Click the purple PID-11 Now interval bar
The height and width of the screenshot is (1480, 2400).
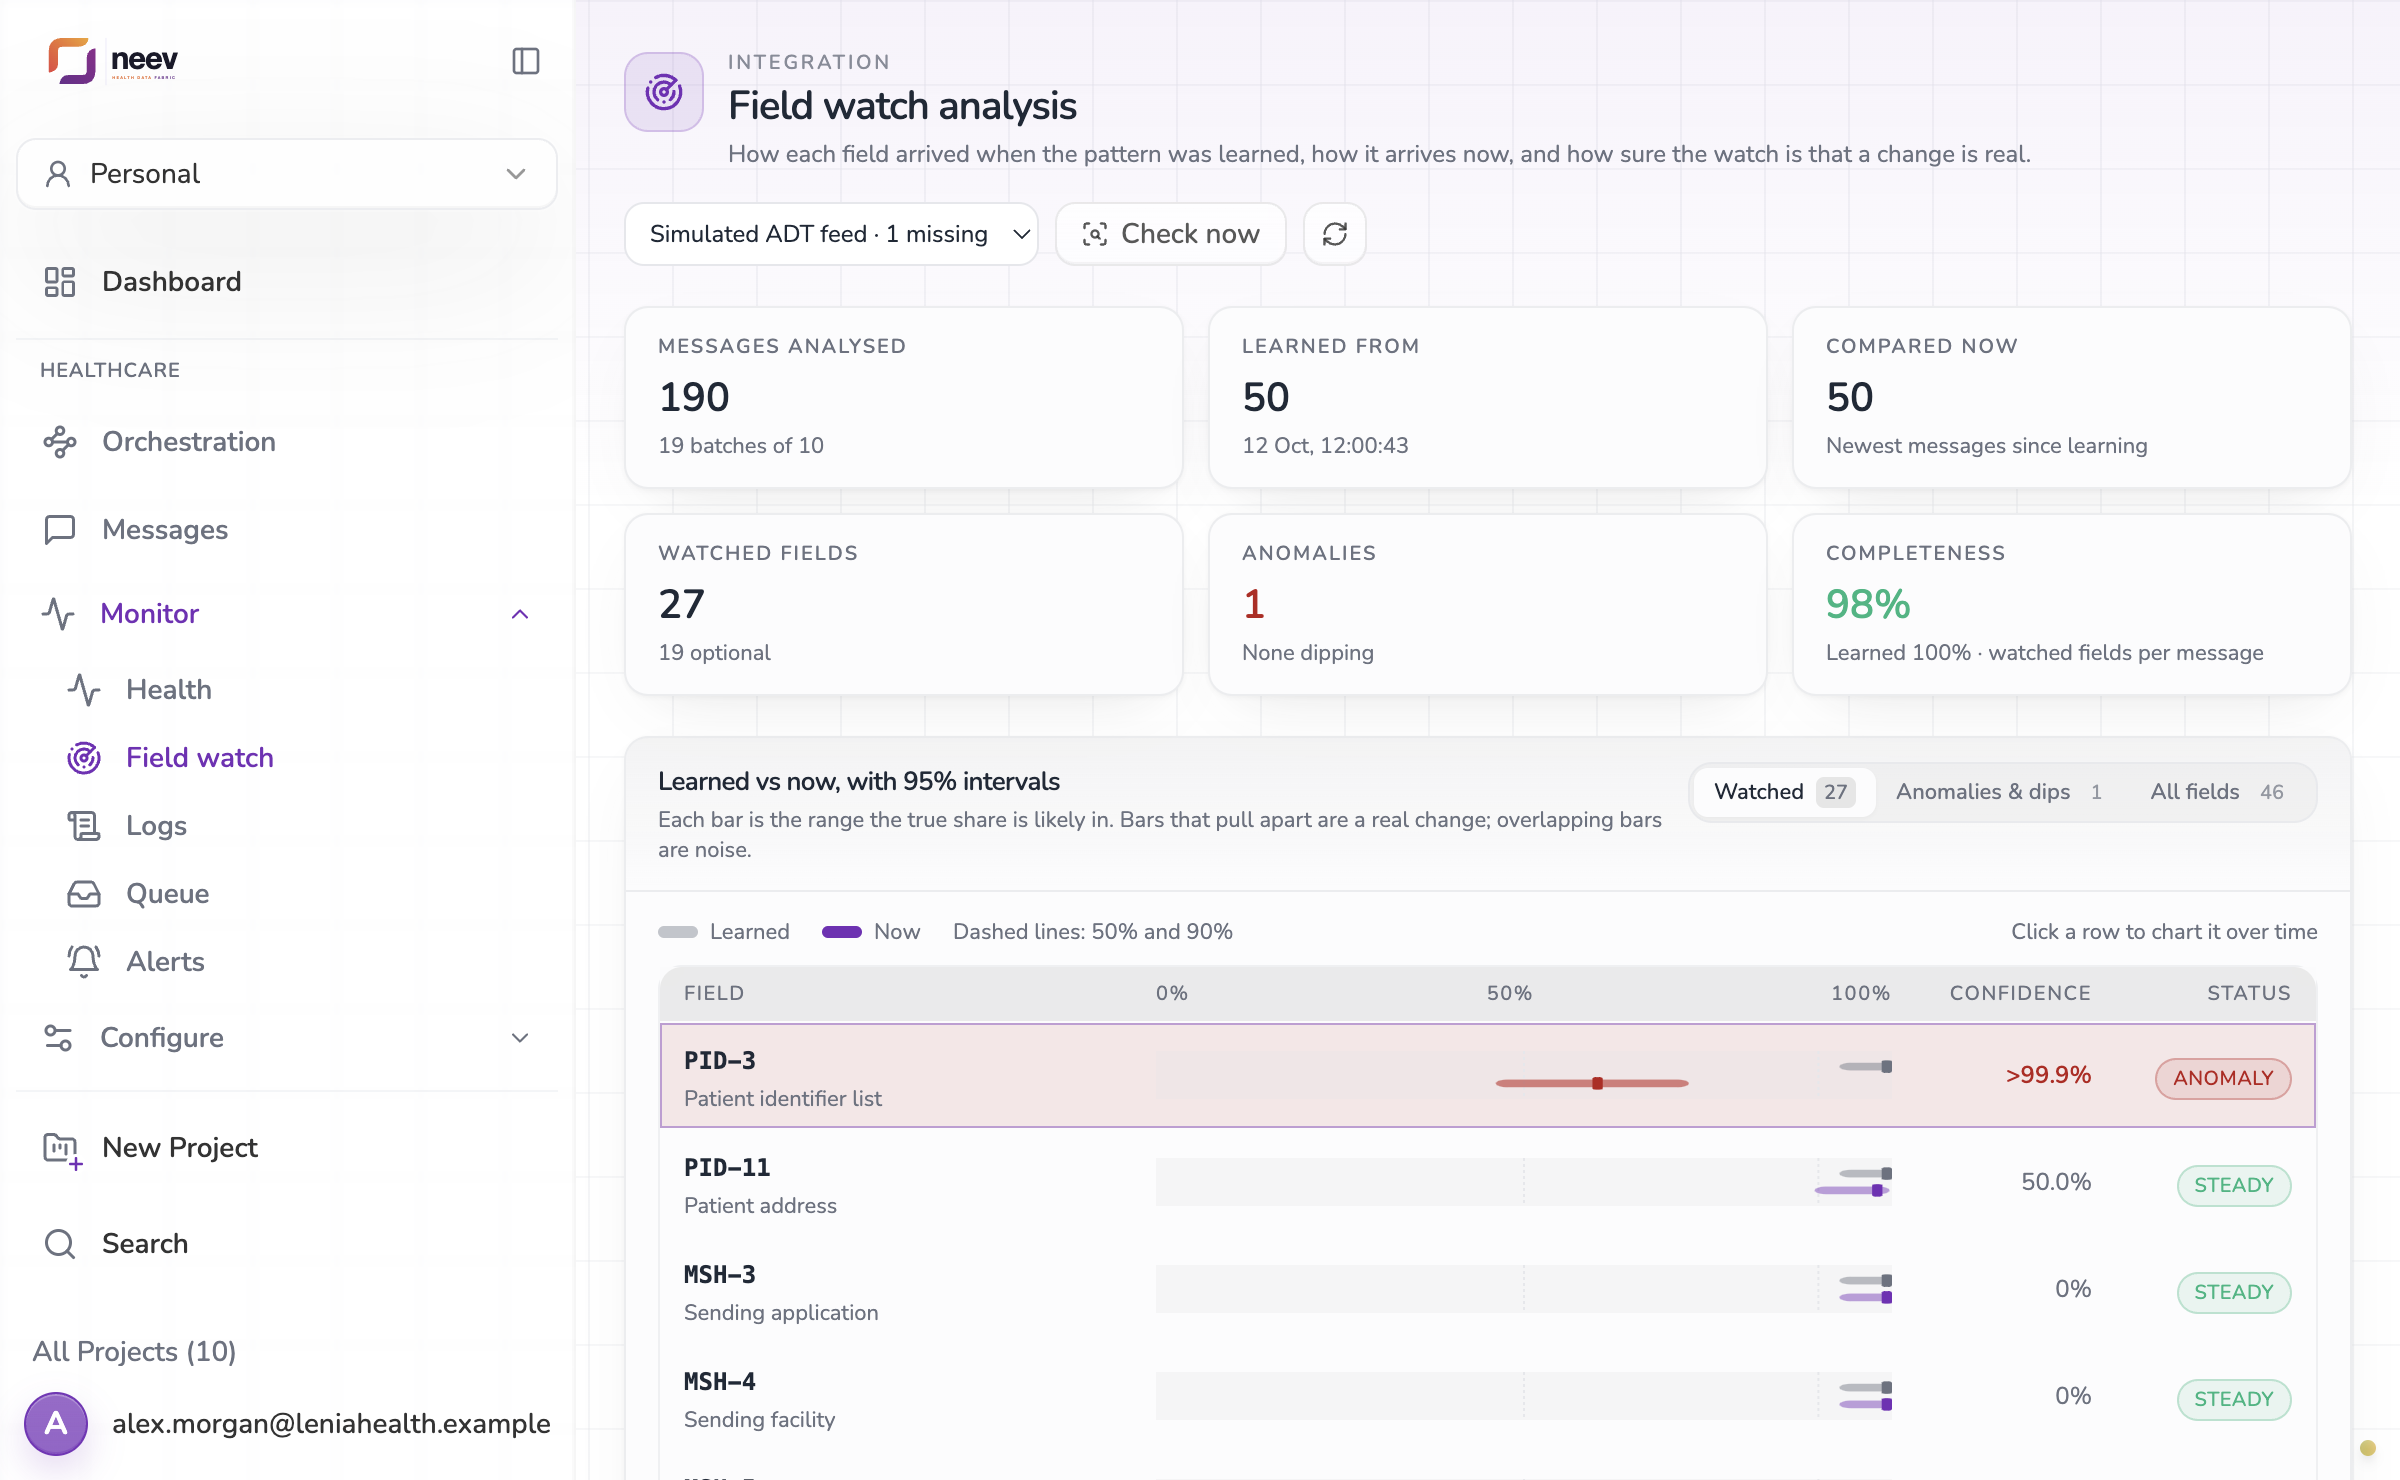click(1851, 1190)
